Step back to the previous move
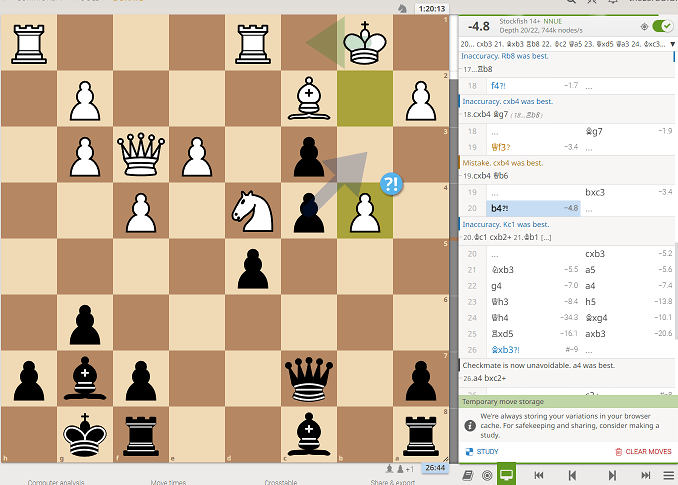The height and width of the screenshot is (485, 678). click(x=572, y=475)
